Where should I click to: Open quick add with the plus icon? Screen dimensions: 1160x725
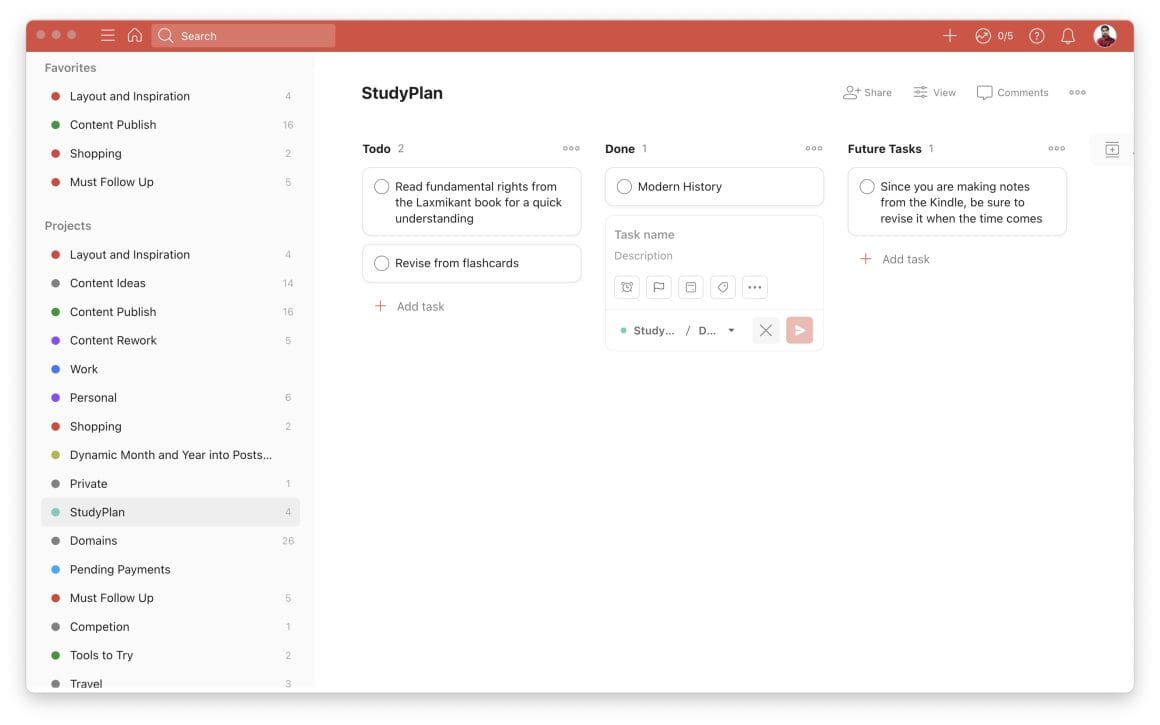click(x=949, y=35)
